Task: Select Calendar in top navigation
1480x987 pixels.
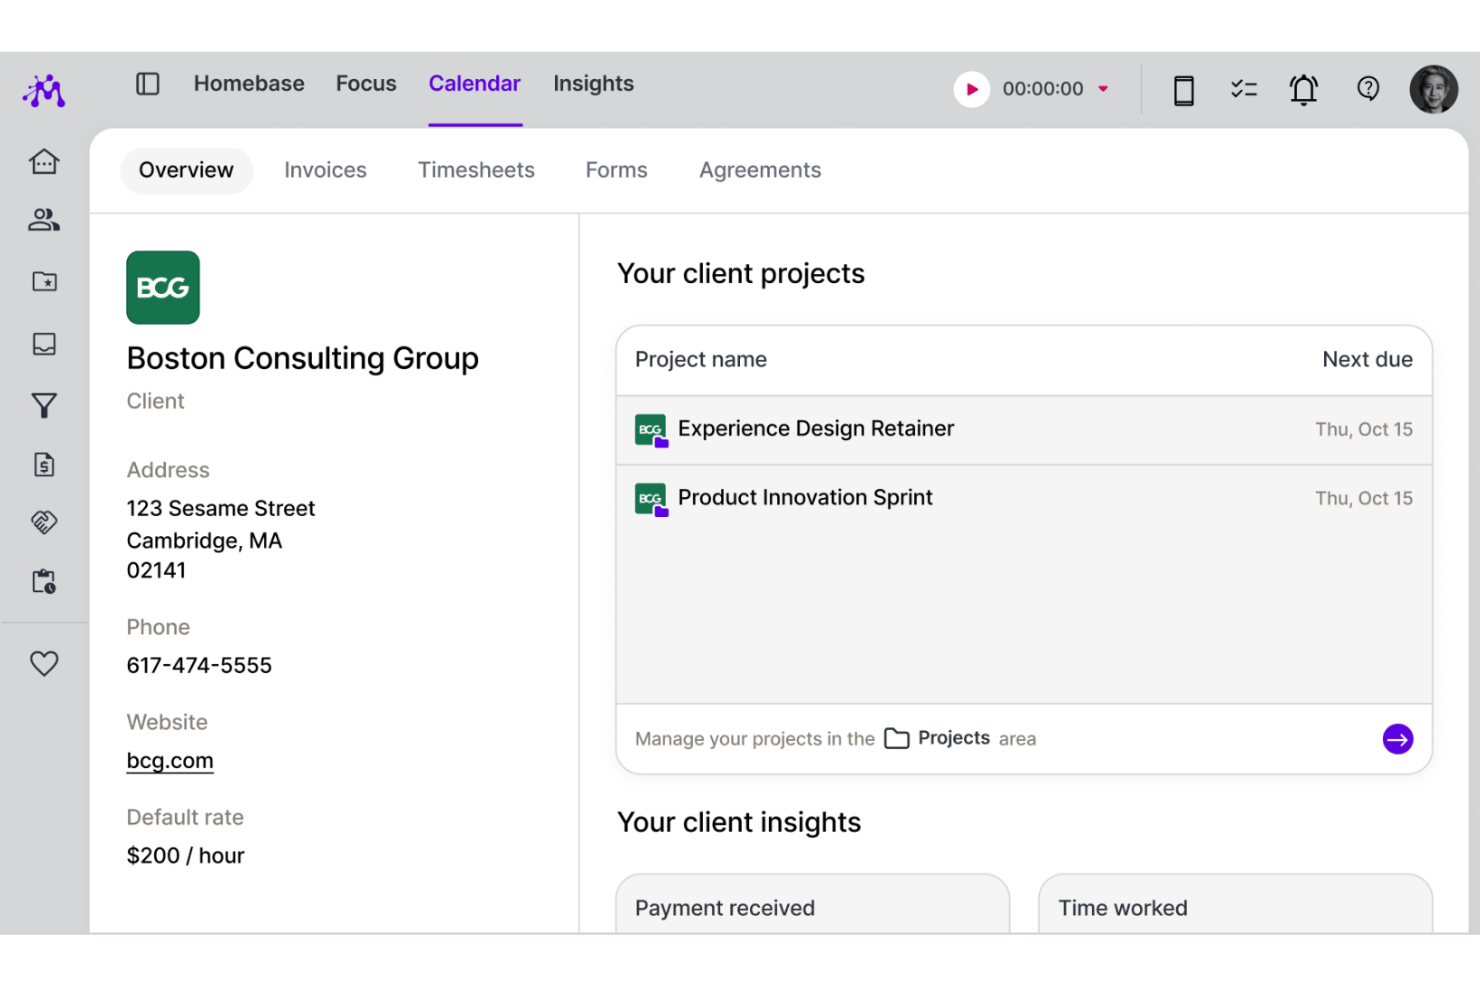Action: (475, 84)
